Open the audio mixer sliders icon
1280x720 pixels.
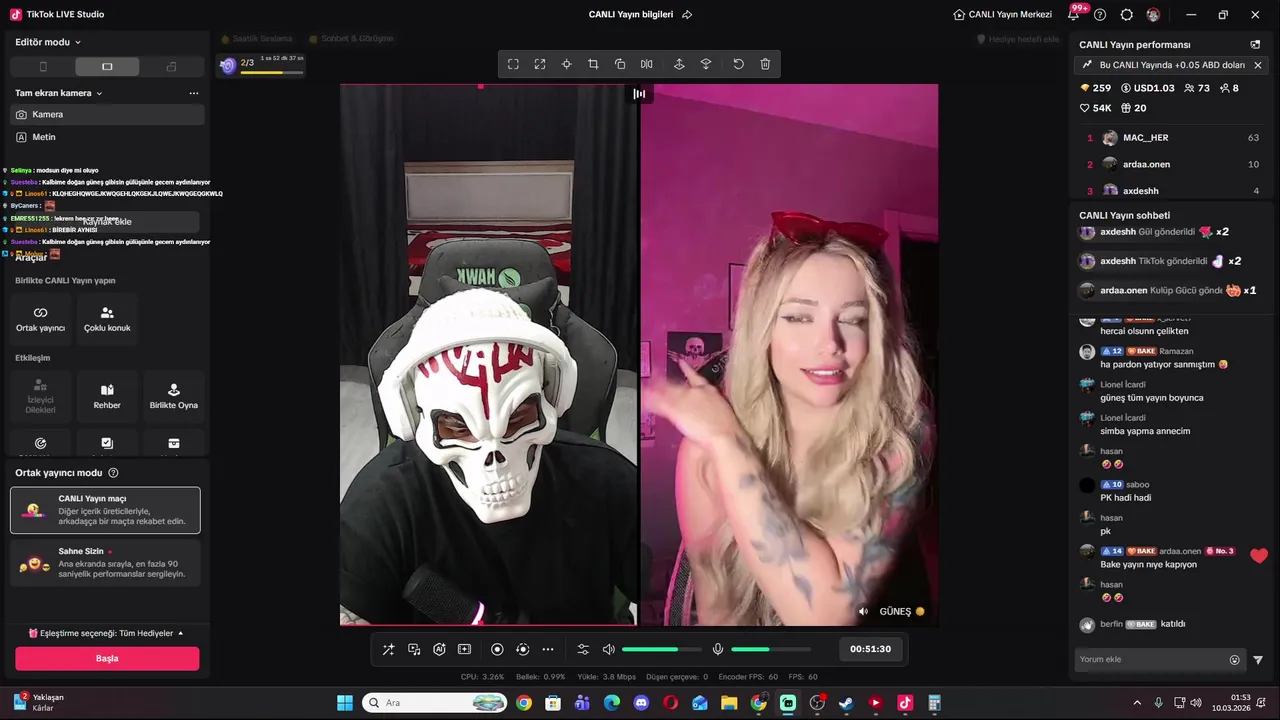pyautogui.click(x=583, y=649)
